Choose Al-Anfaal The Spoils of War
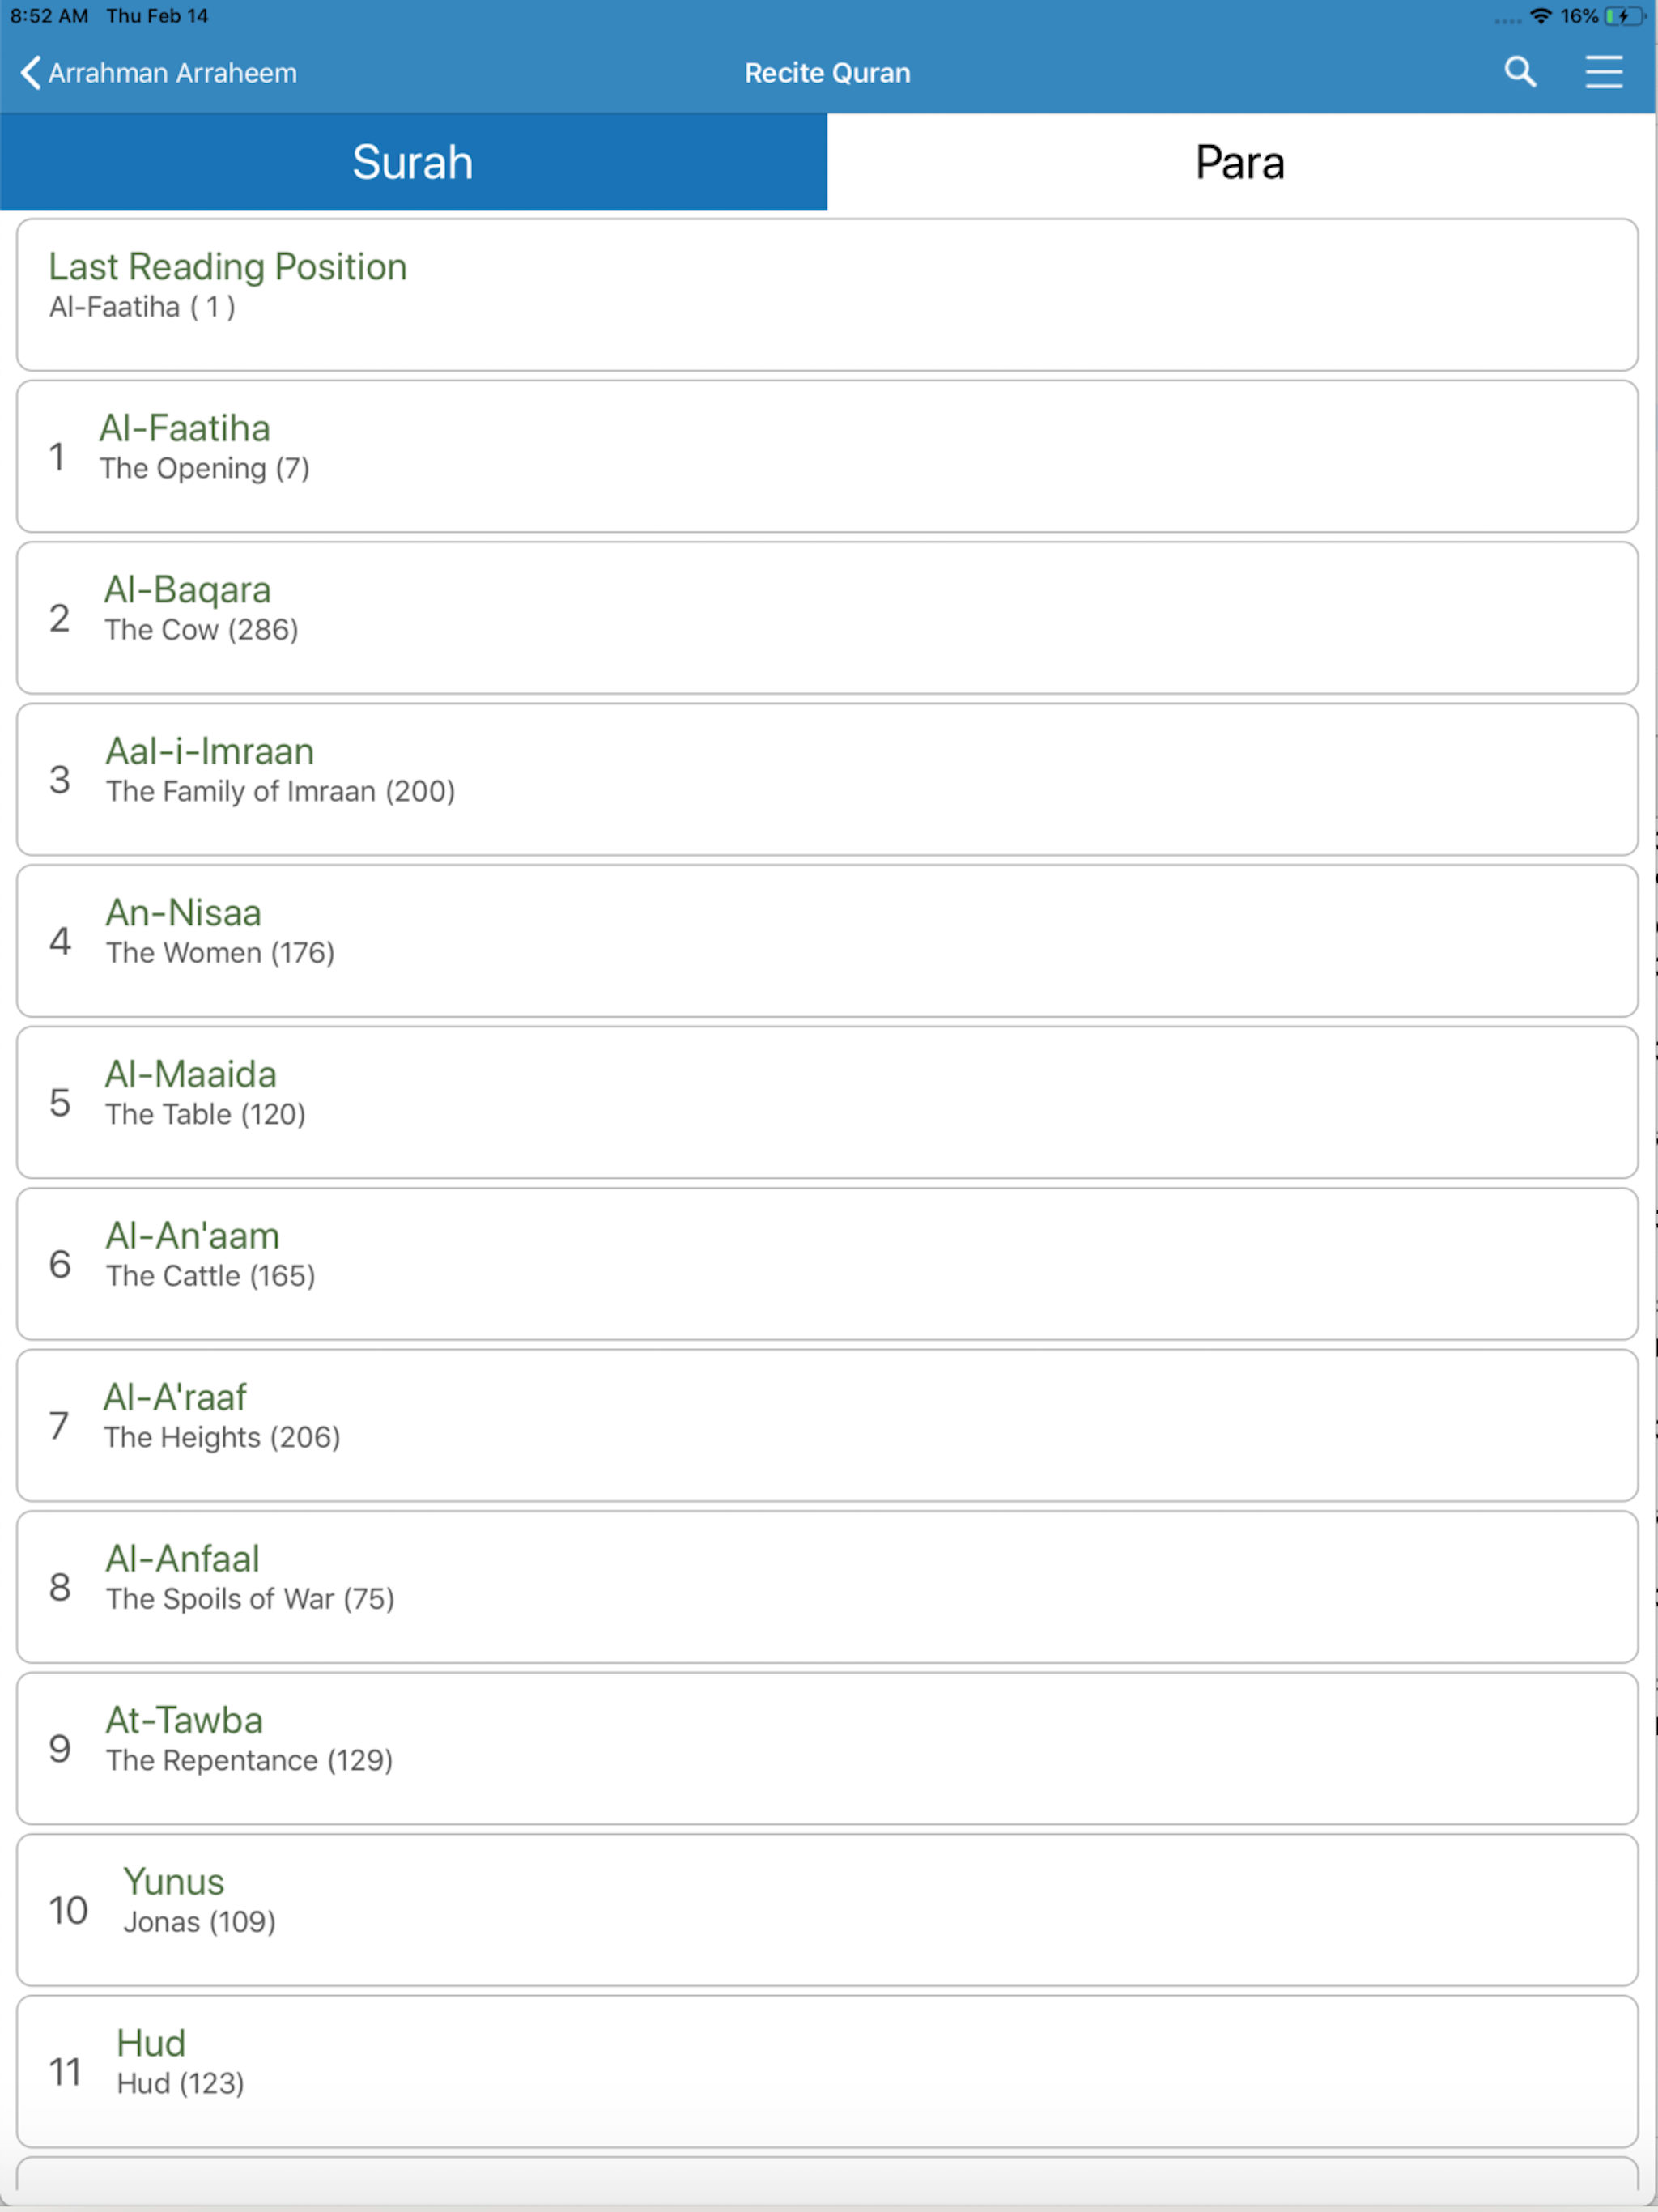This screenshot has width=1658, height=2212. pos(827,1587)
